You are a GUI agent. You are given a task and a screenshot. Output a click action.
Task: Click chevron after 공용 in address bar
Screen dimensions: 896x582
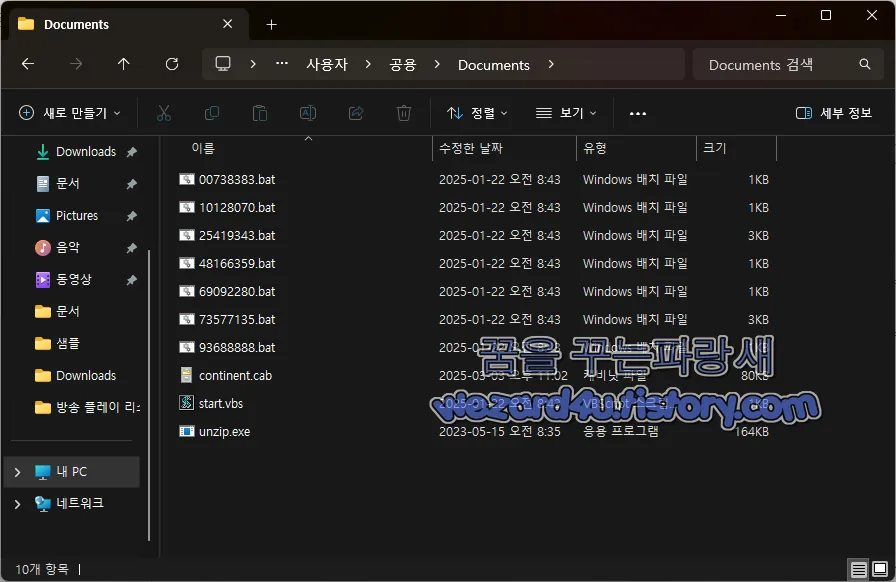coord(437,65)
